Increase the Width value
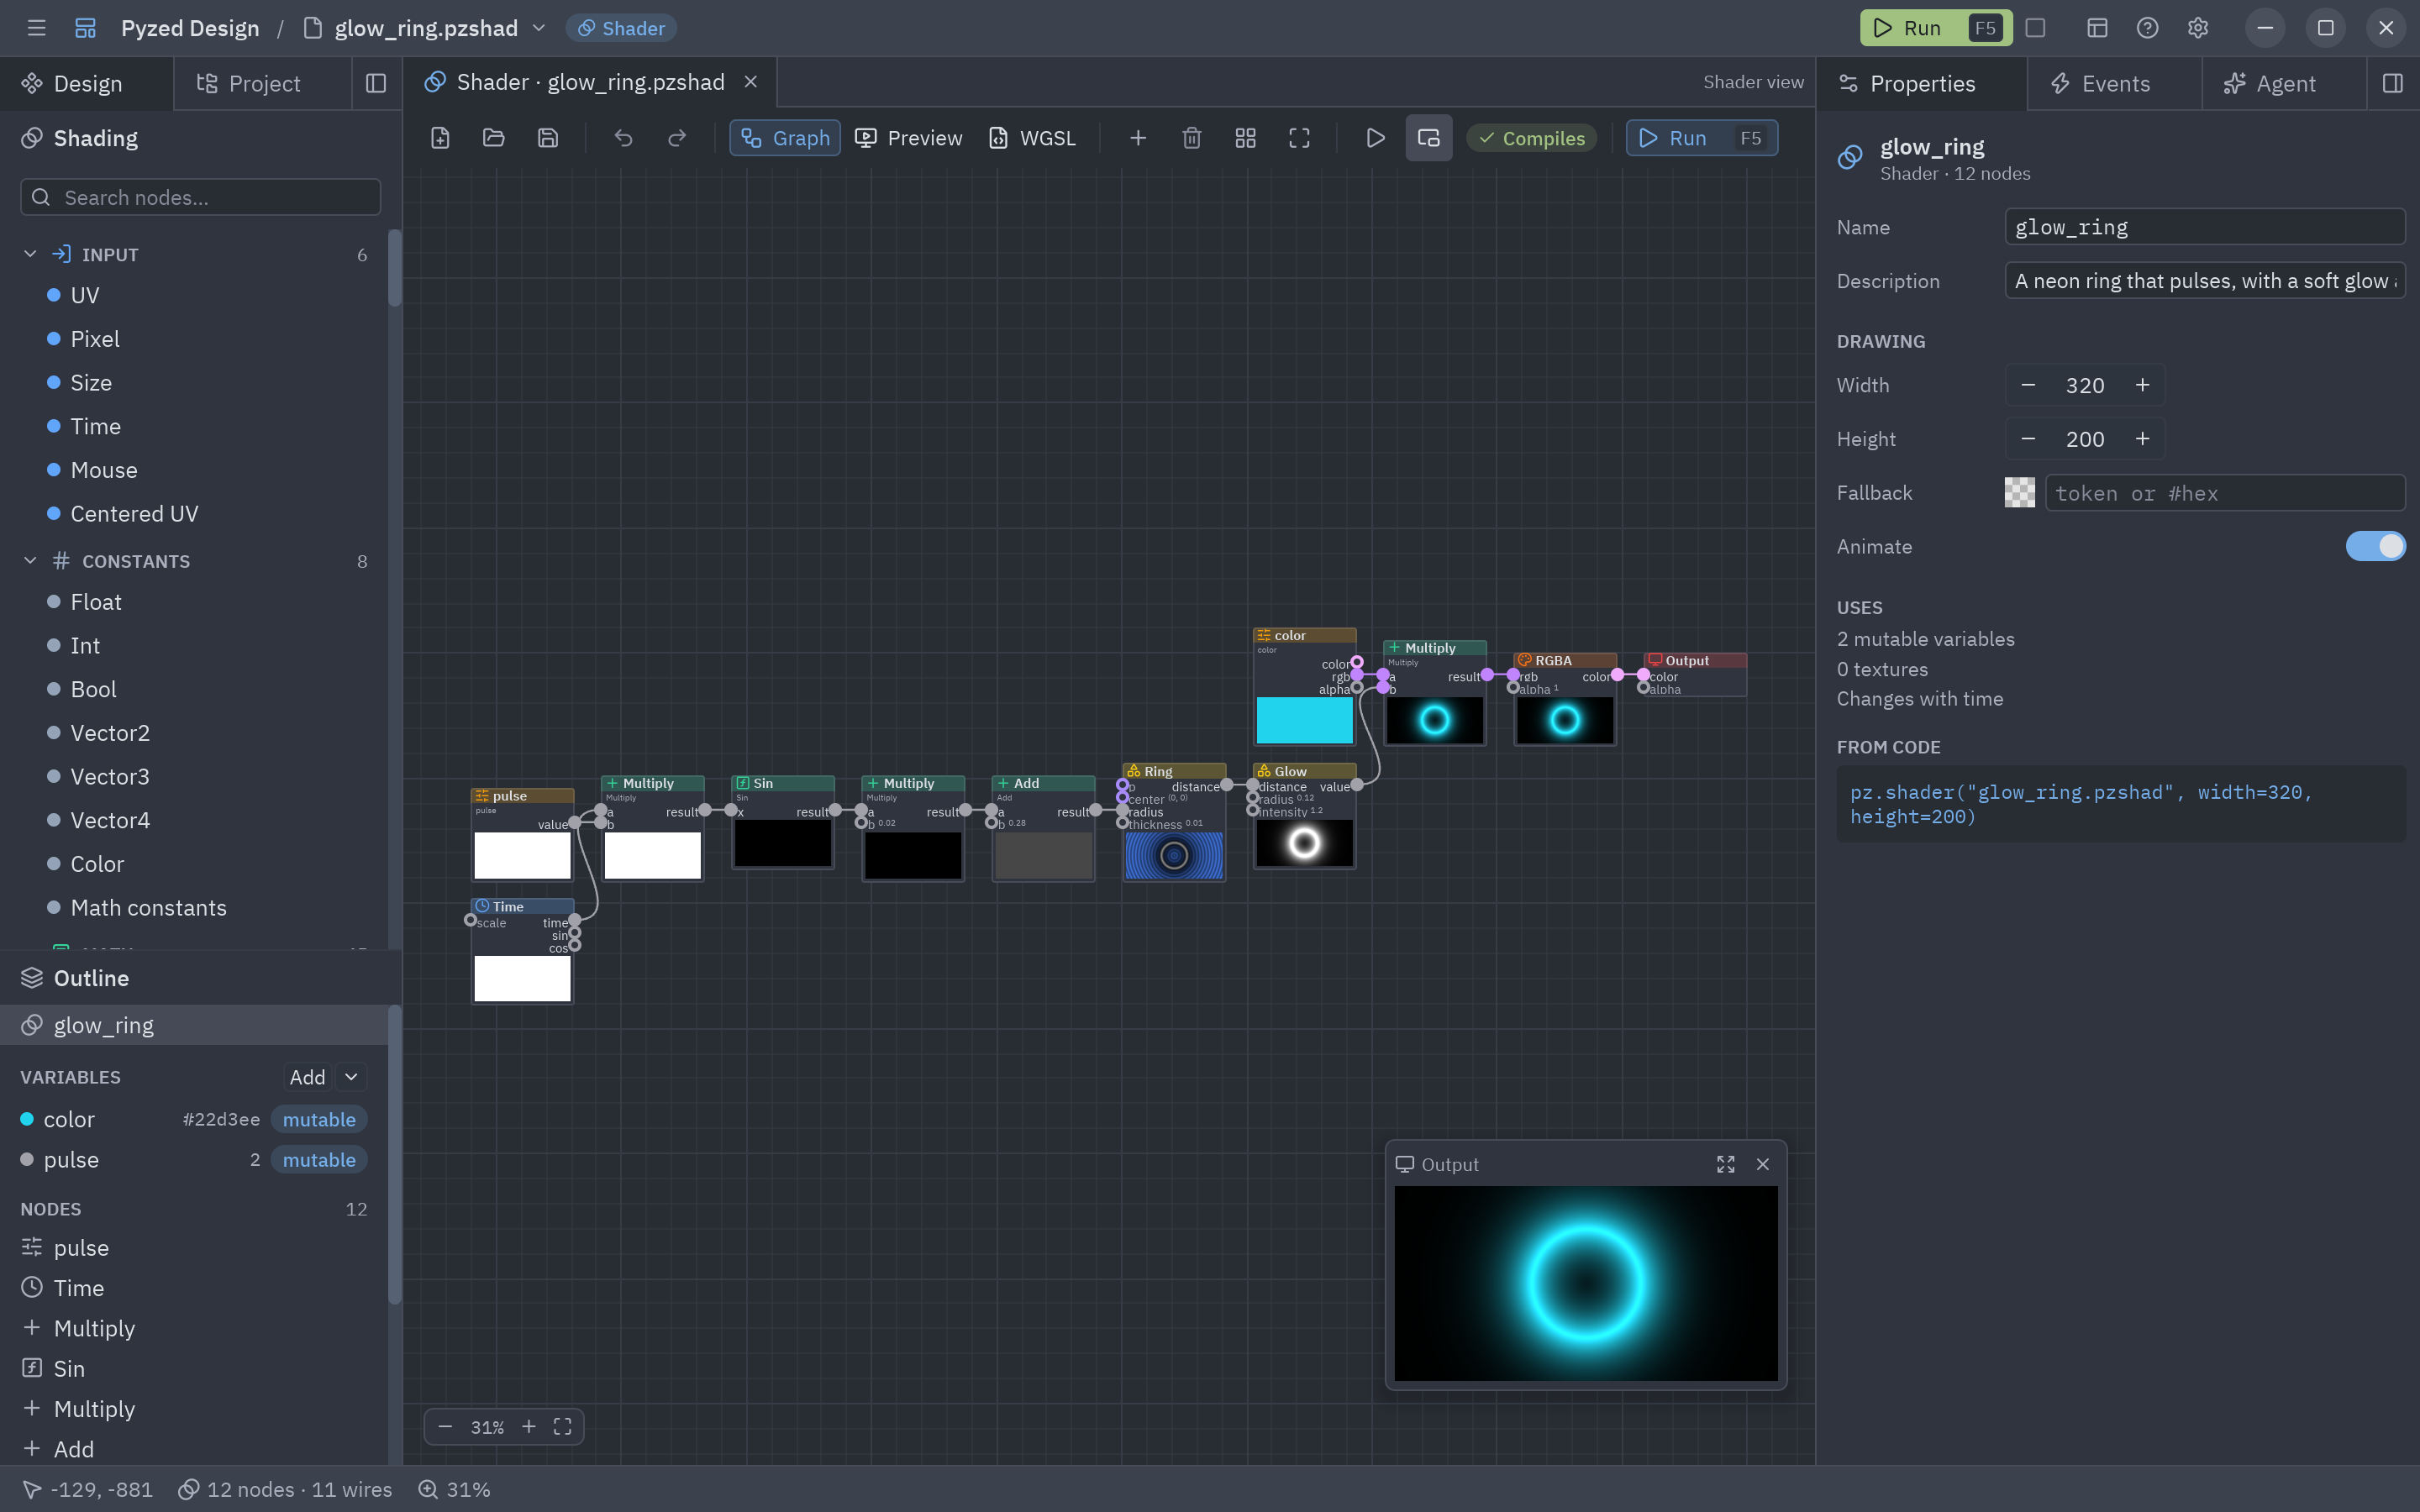The image size is (2420, 1512). (2143, 385)
